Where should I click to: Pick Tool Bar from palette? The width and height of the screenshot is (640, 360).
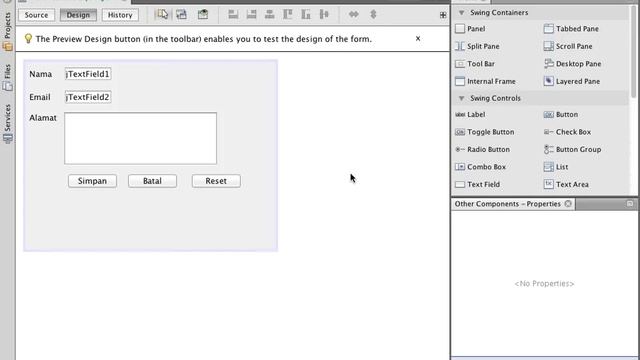click(x=475, y=64)
